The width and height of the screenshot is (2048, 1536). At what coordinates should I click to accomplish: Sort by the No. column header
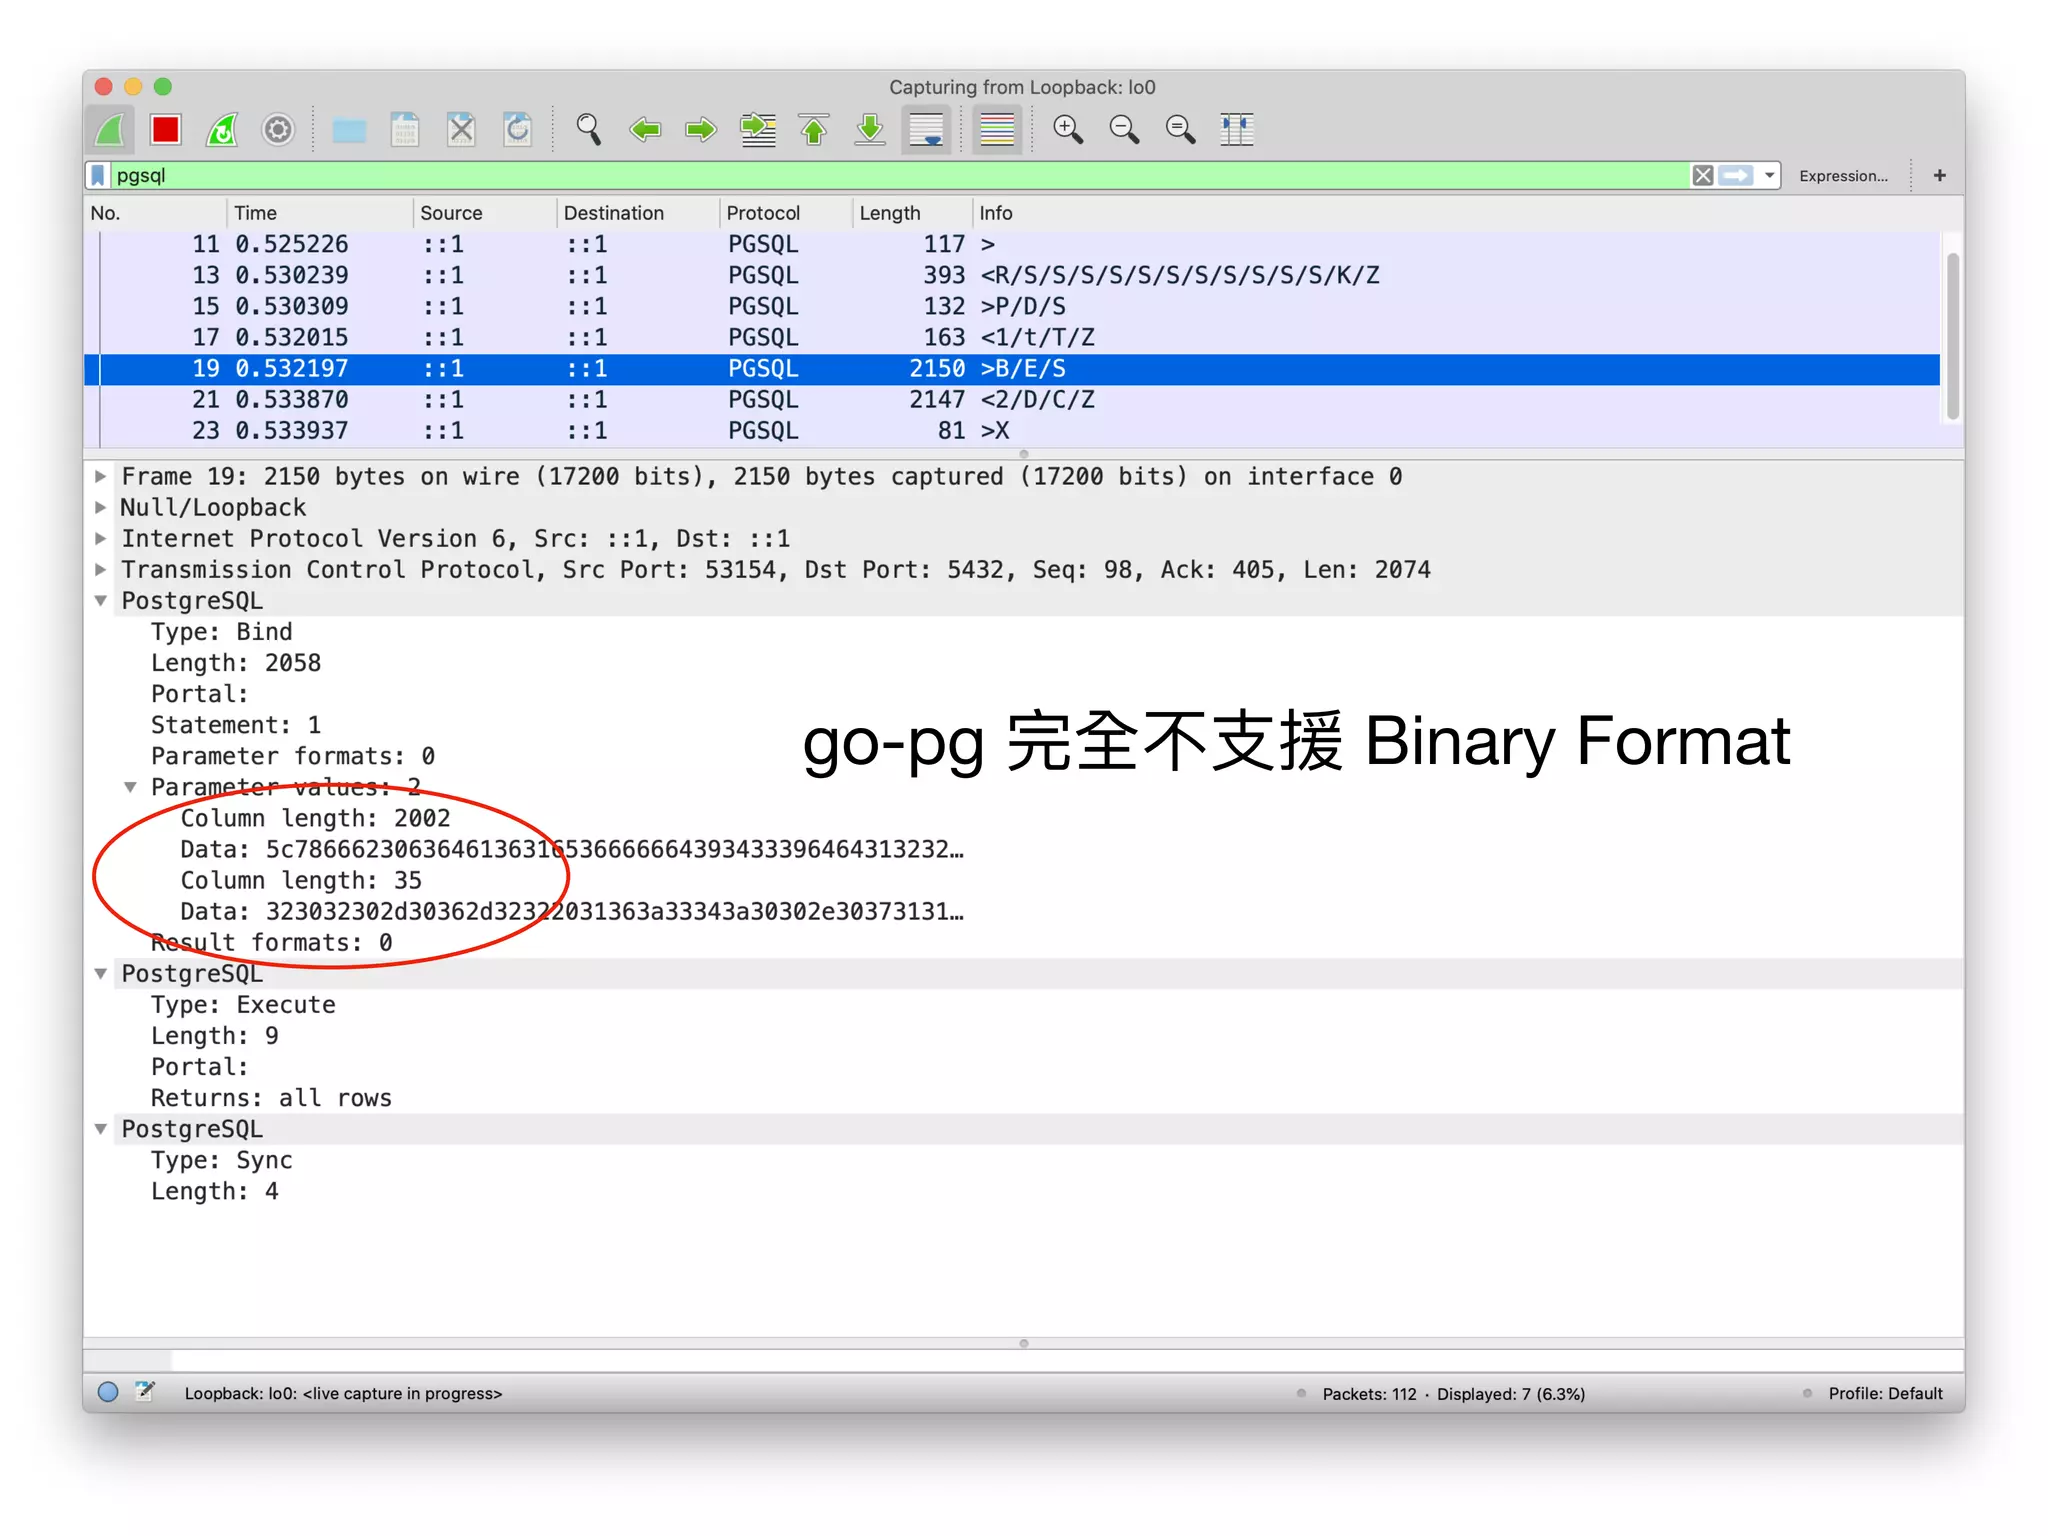[155, 213]
